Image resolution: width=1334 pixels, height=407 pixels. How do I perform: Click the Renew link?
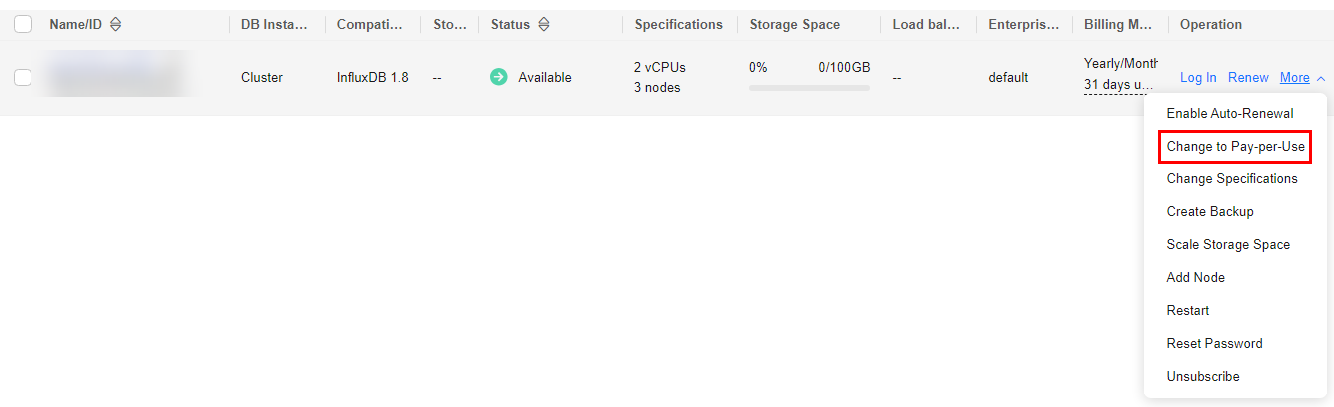pos(1248,77)
